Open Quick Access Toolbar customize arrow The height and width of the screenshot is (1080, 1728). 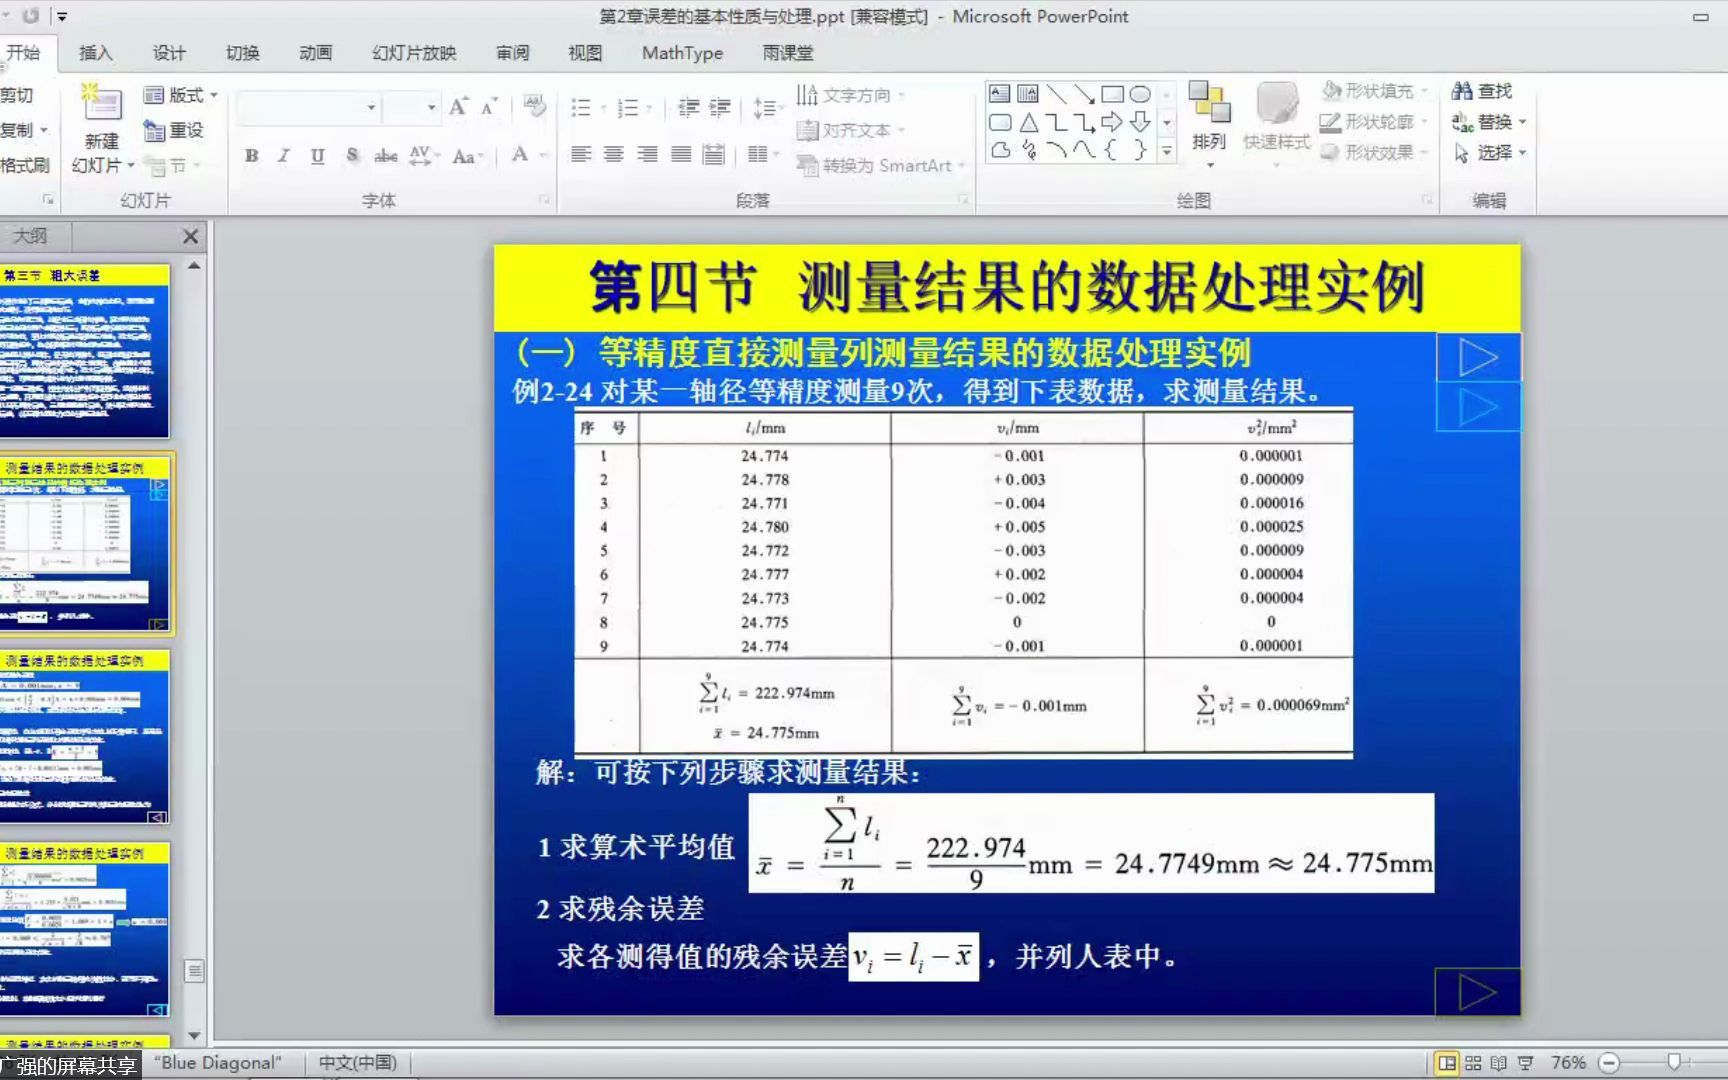tap(62, 16)
